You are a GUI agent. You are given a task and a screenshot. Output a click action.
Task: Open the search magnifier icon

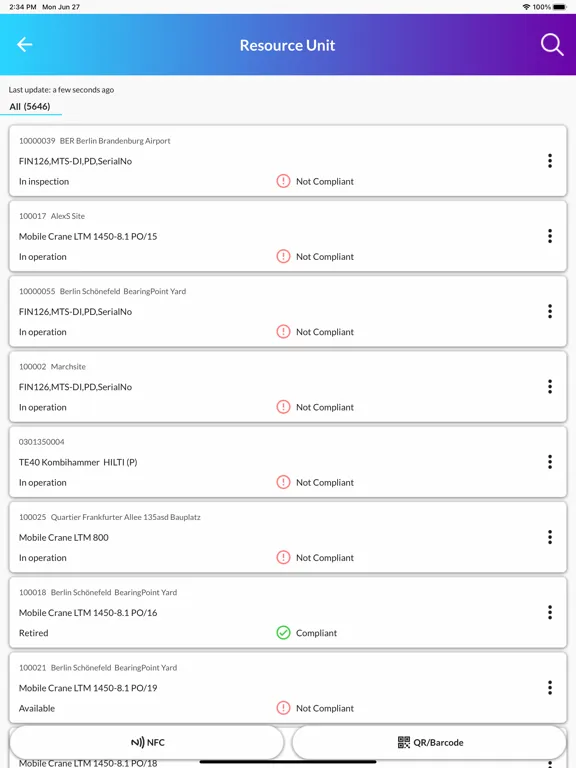pos(552,45)
